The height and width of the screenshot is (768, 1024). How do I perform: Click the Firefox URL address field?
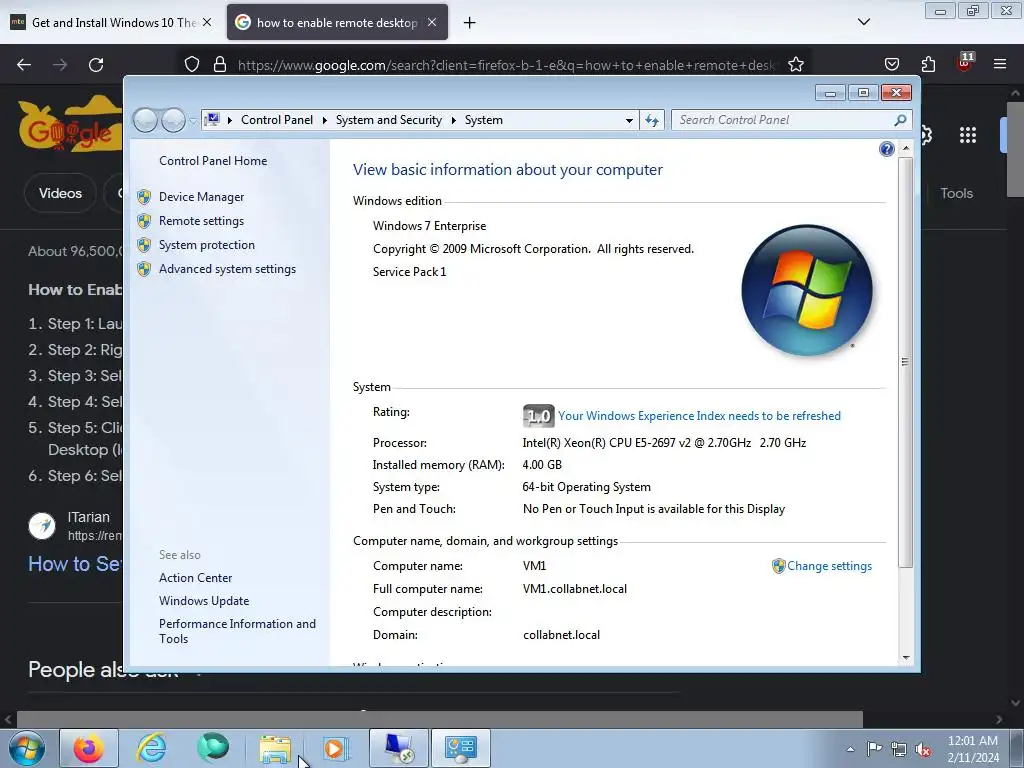(507, 65)
